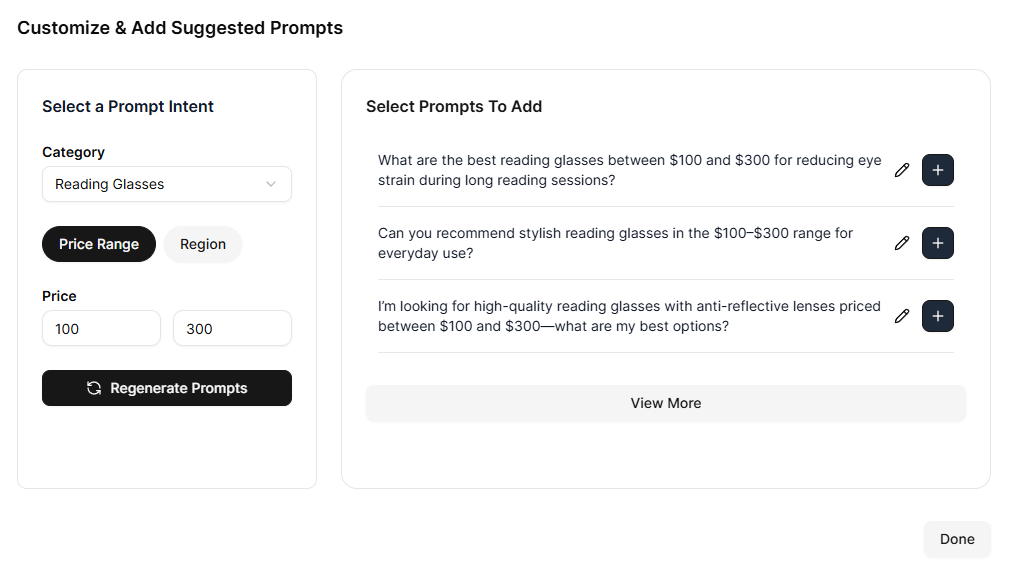
Task: Focus the maximum price field showing 300
Action: click(x=232, y=328)
